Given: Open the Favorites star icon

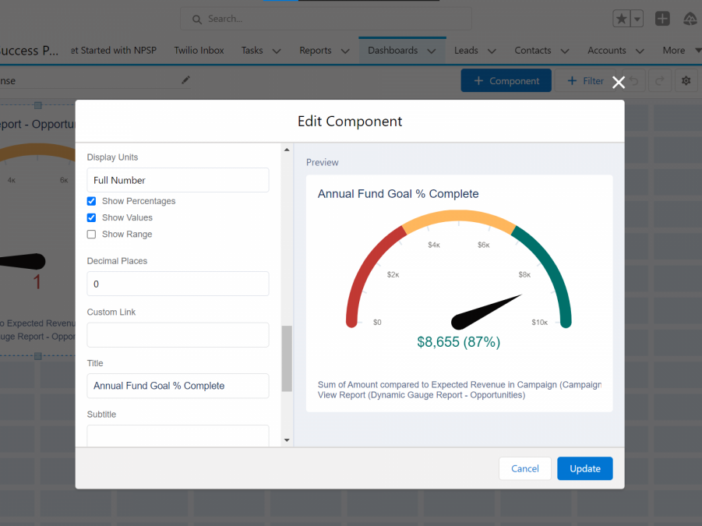Looking at the screenshot, I should pyautogui.click(x=621, y=19).
